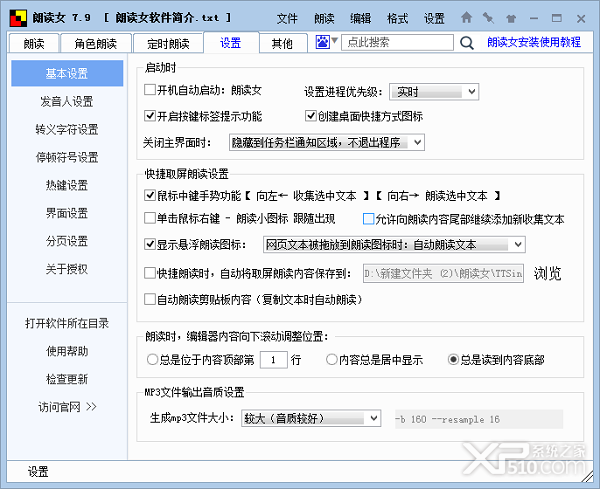Enable 允许向朗读内容尾部继续添加 checkbox
This screenshot has width=600, height=489.
pyautogui.click(x=368, y=219)
